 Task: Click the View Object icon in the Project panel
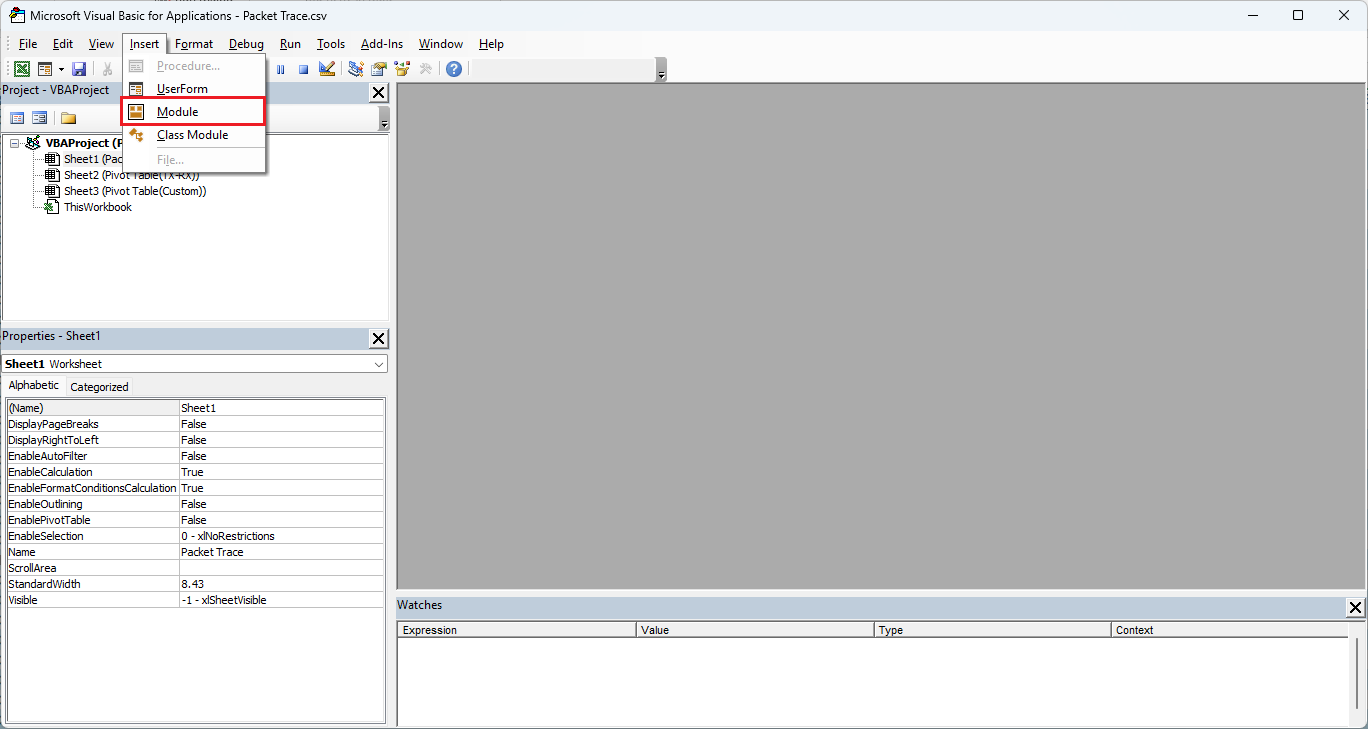click(x=40, y=118)
